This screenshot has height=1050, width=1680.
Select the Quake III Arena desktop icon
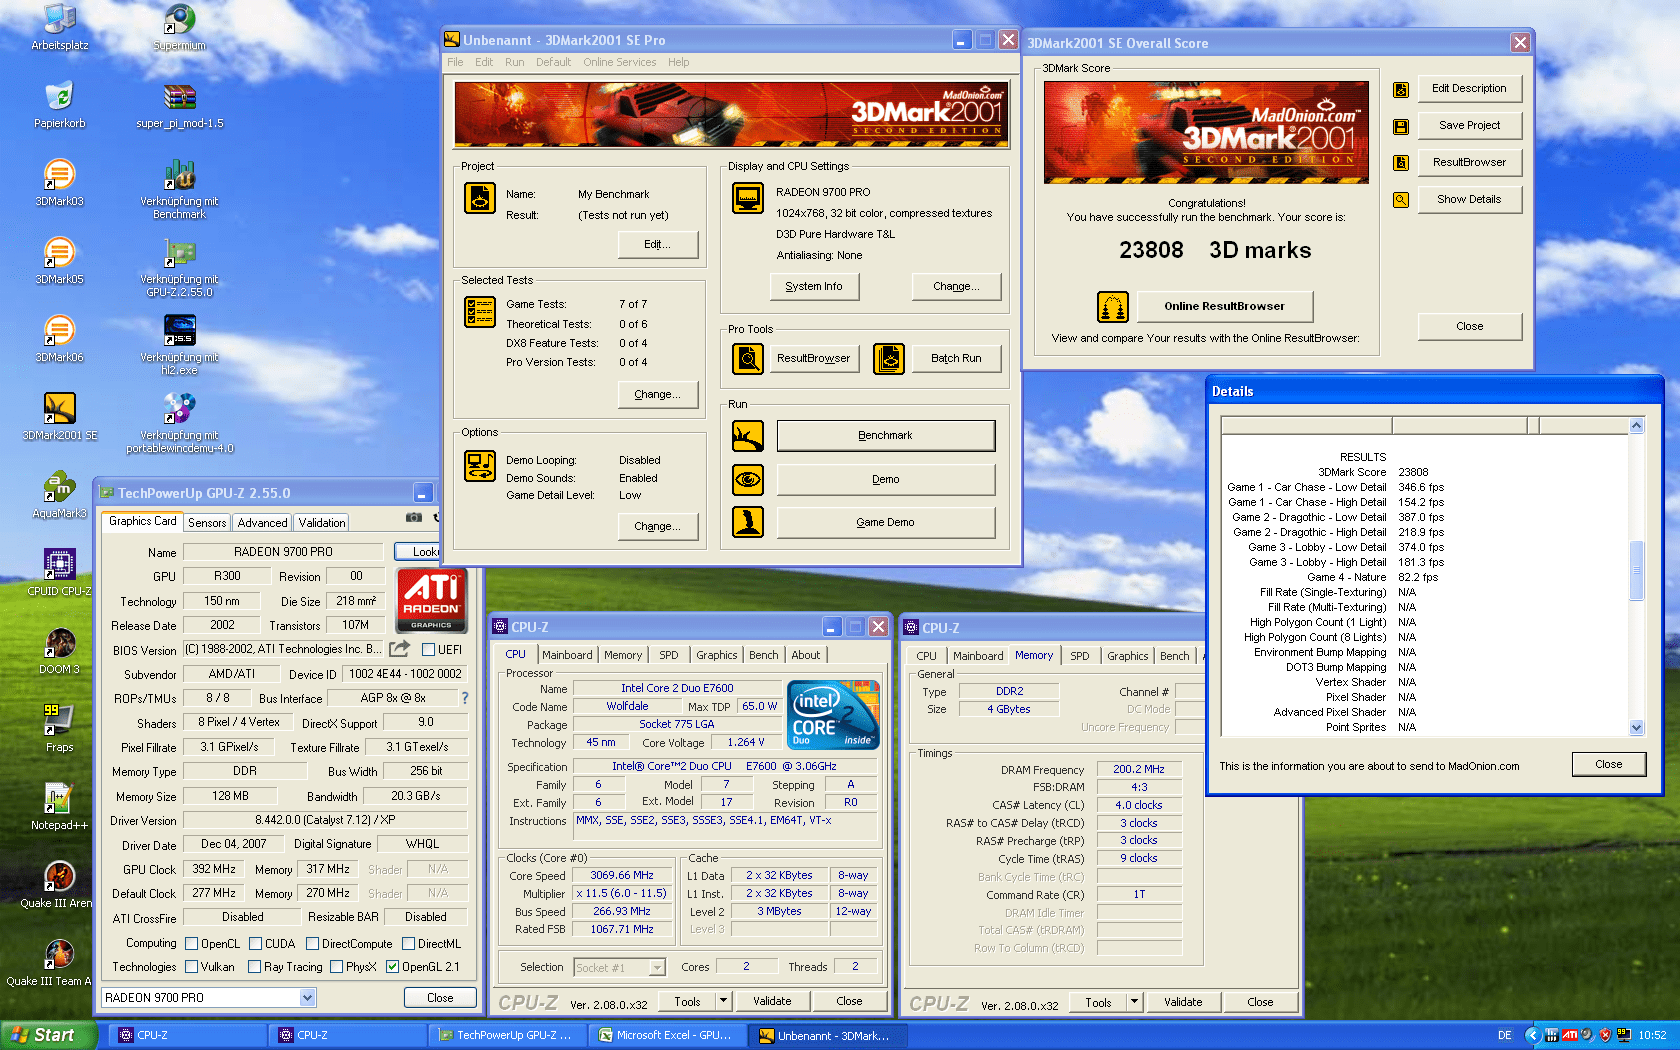click(59, 885)
